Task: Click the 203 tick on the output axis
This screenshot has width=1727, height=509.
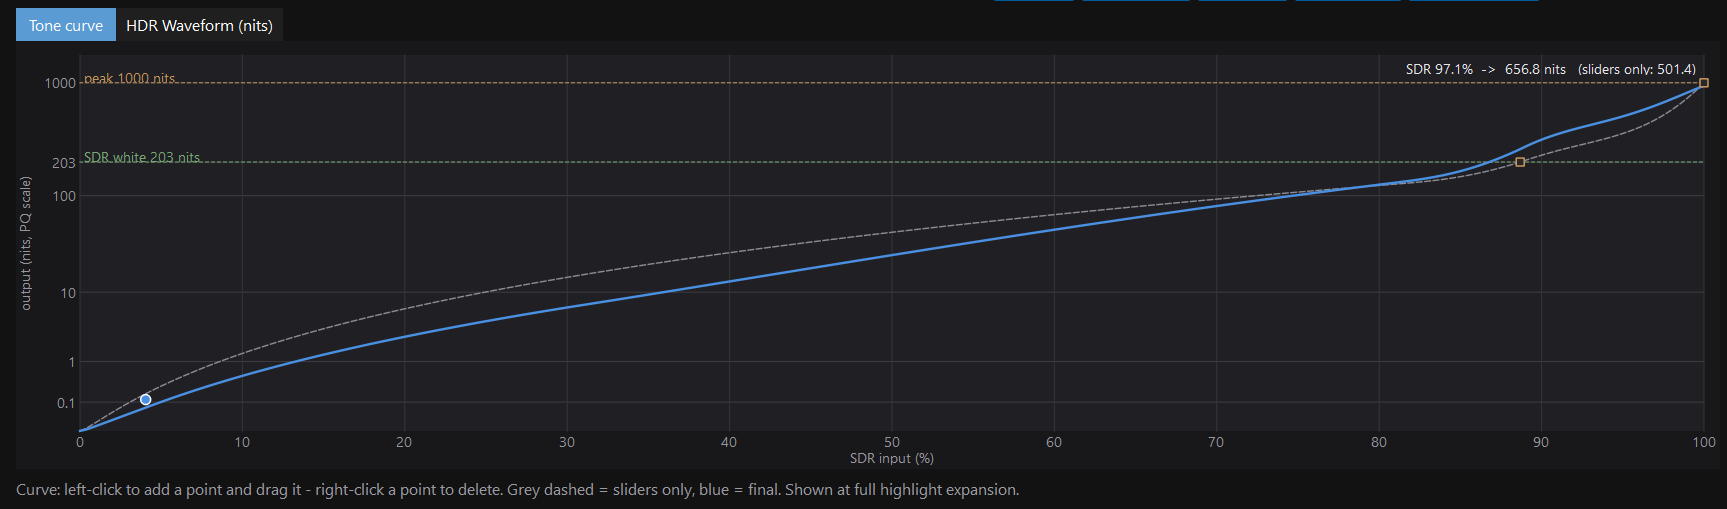Action: coord(64,163)
